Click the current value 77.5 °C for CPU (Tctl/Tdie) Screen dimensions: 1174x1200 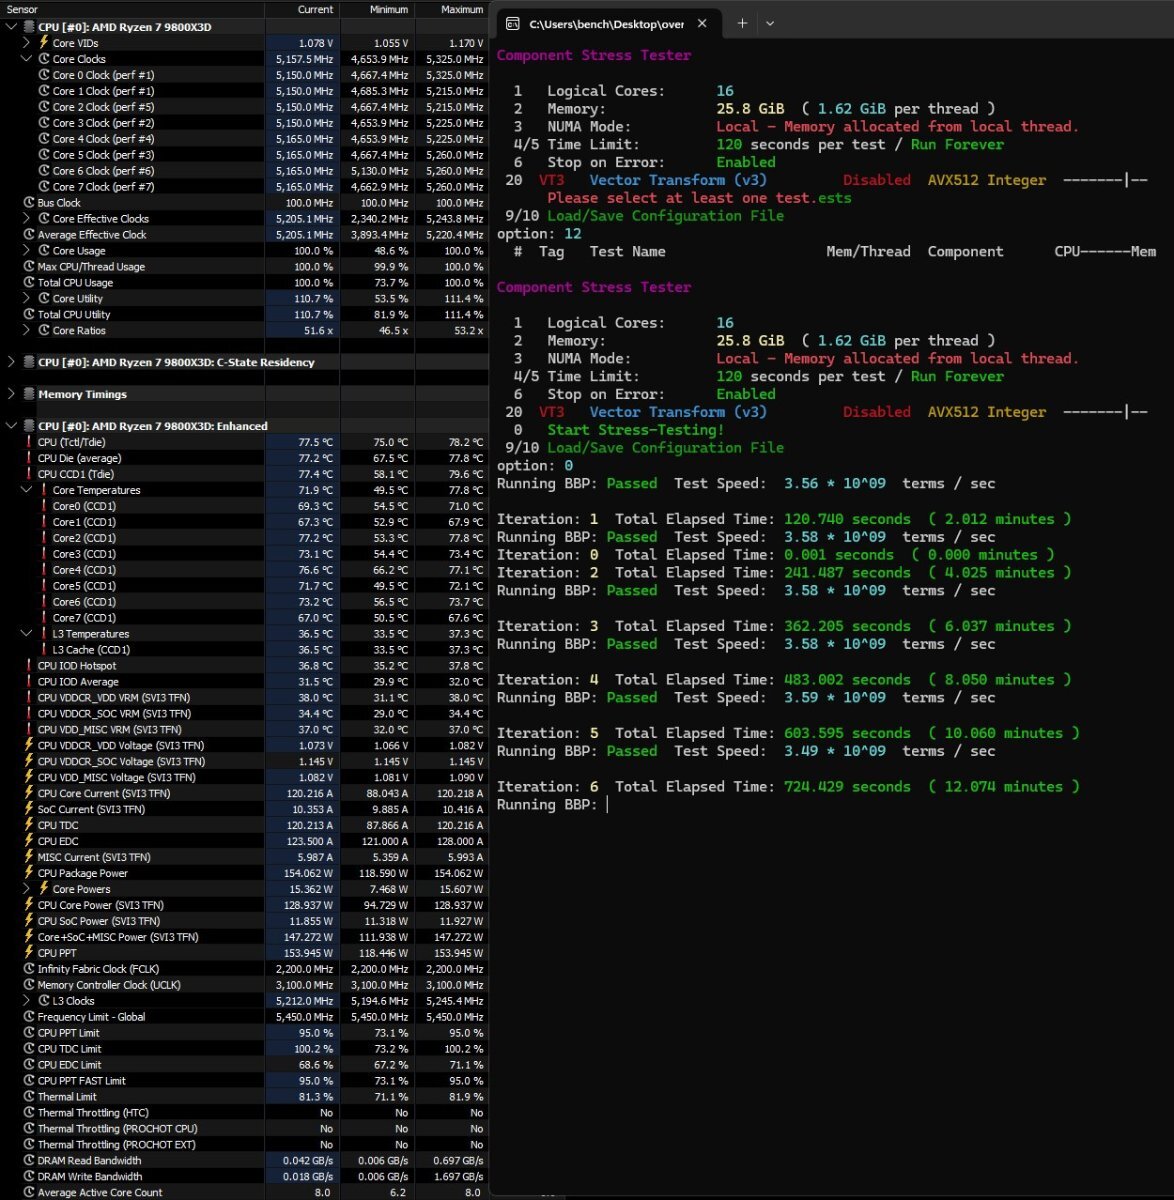click(x=315, y=442)
